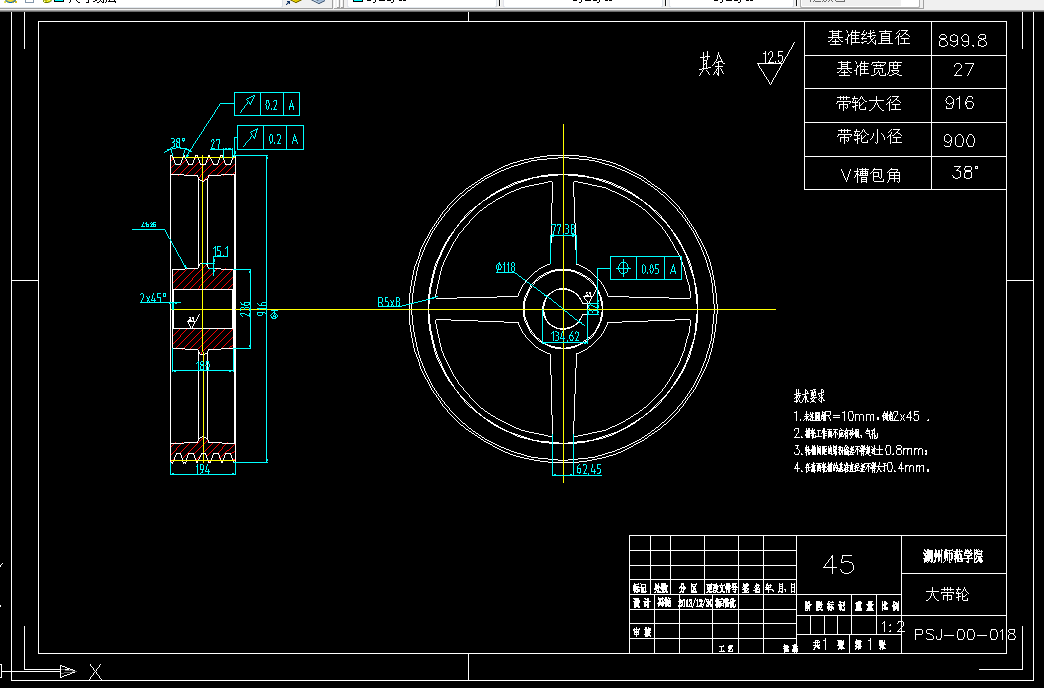Select the 设计 cell in the title block
Image resolution: width=1044 pixels, height=688 pixels.
pos(641,603)
